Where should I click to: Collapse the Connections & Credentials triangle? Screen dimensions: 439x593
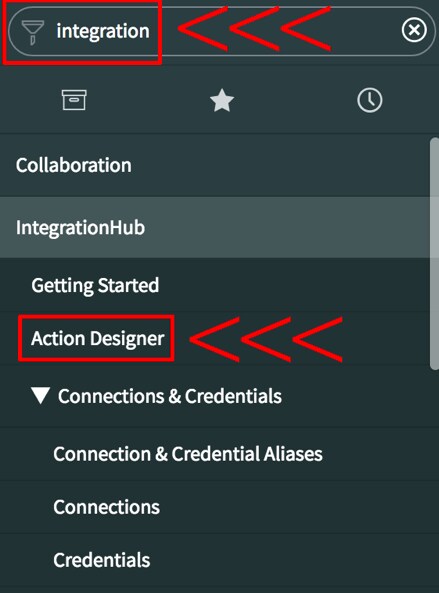pos(40,396)
